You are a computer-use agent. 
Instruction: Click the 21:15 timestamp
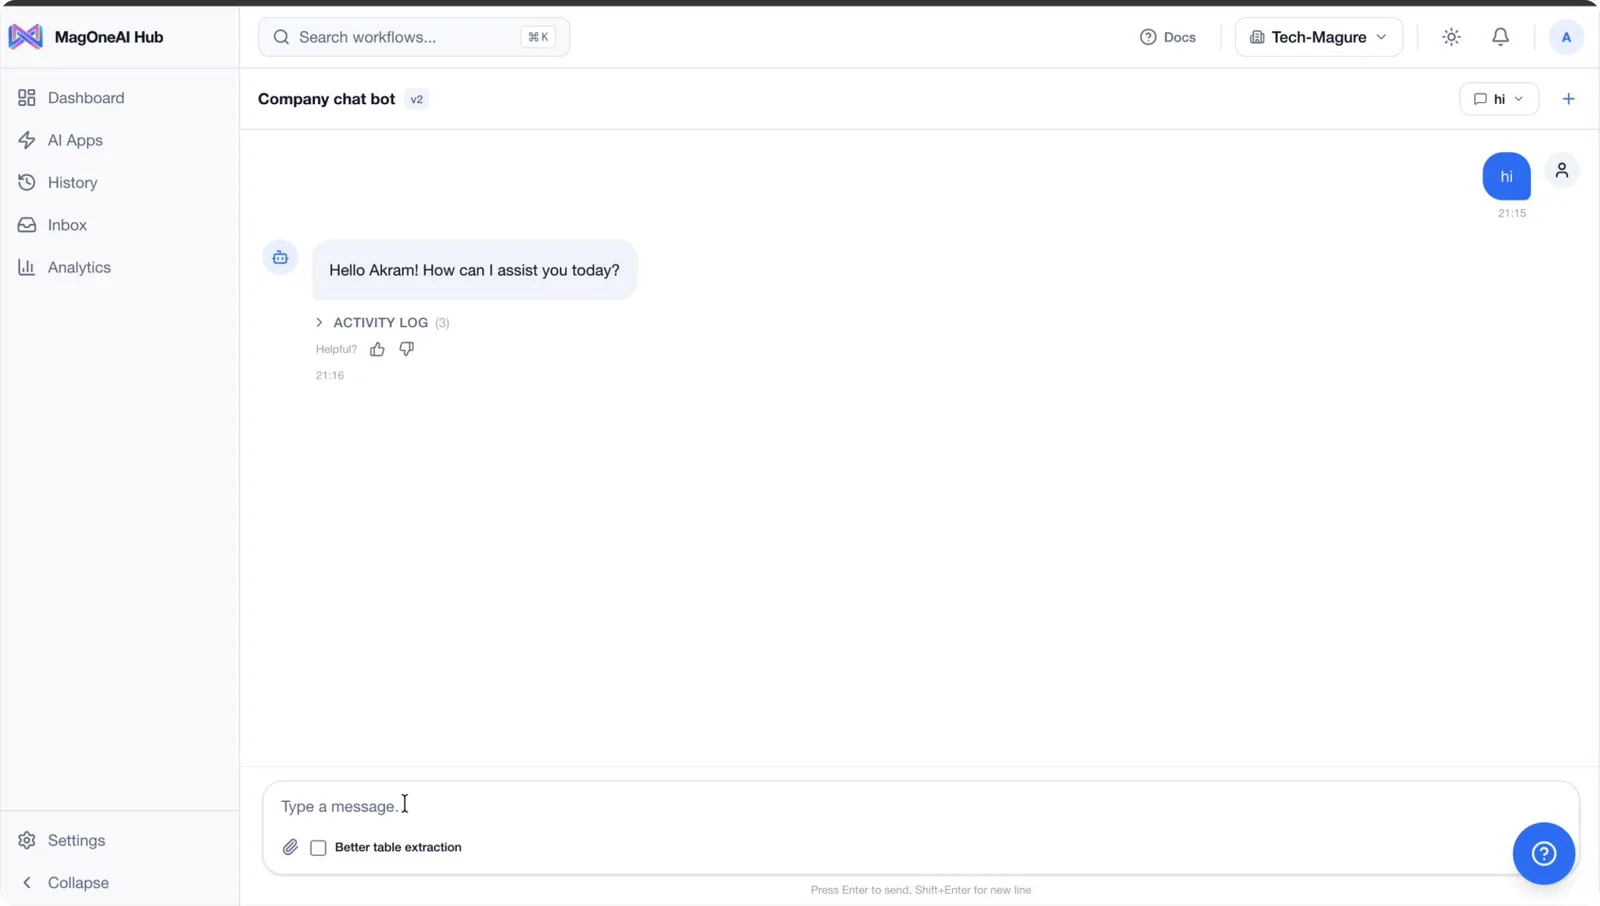(1512, 213)
